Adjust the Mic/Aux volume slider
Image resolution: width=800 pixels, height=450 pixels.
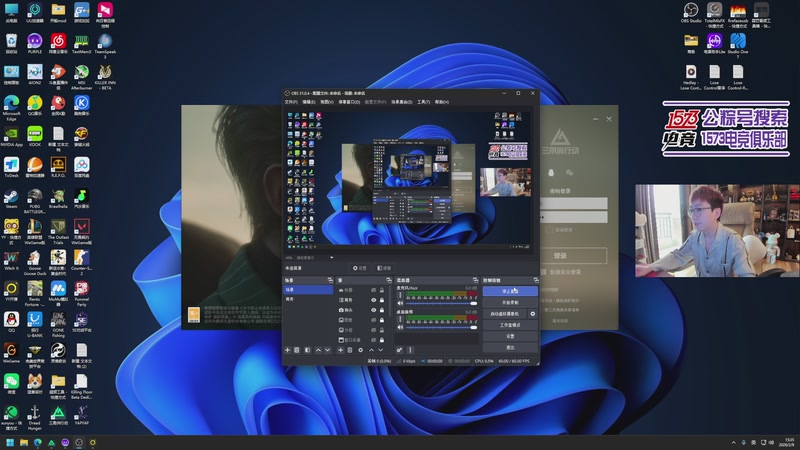(442, 303)
